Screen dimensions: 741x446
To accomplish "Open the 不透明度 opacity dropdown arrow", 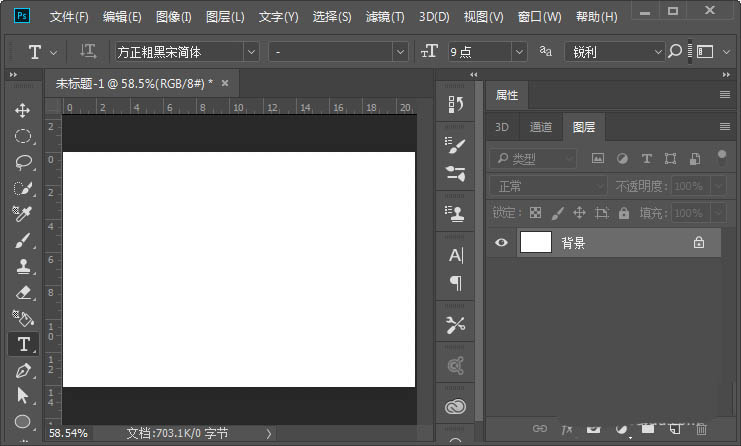I will (718, 186).
